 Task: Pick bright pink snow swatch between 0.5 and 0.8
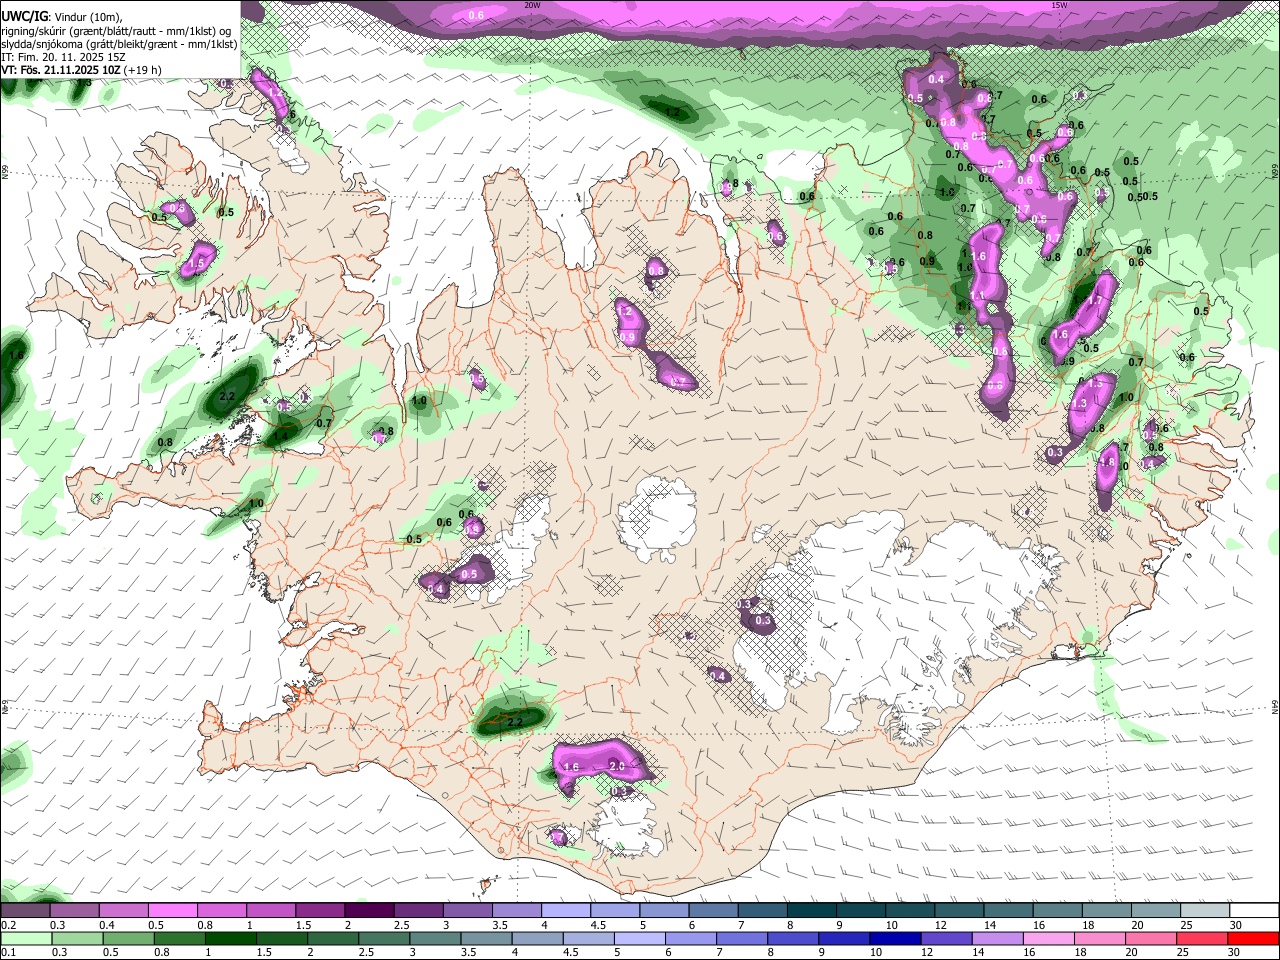pos(172,911)
